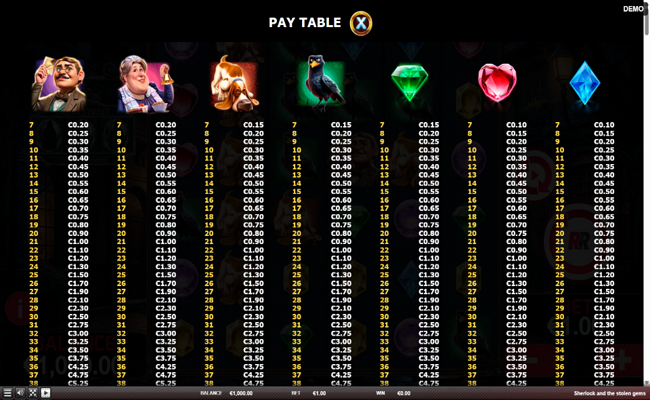Click the €3.00 payout for 32 gentleman symbols
Viewport: 650px width, 400px height.
tap(78, 333)
